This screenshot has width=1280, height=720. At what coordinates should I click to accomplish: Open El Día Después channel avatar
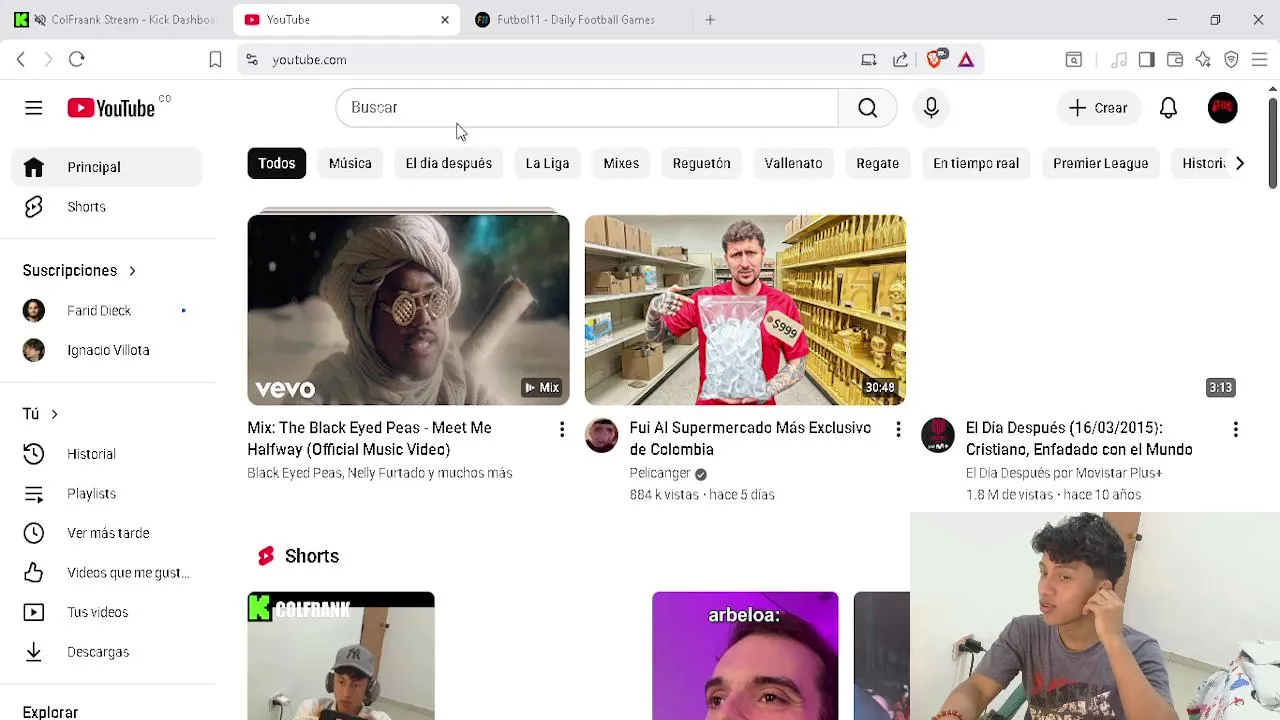coord(938,436)
